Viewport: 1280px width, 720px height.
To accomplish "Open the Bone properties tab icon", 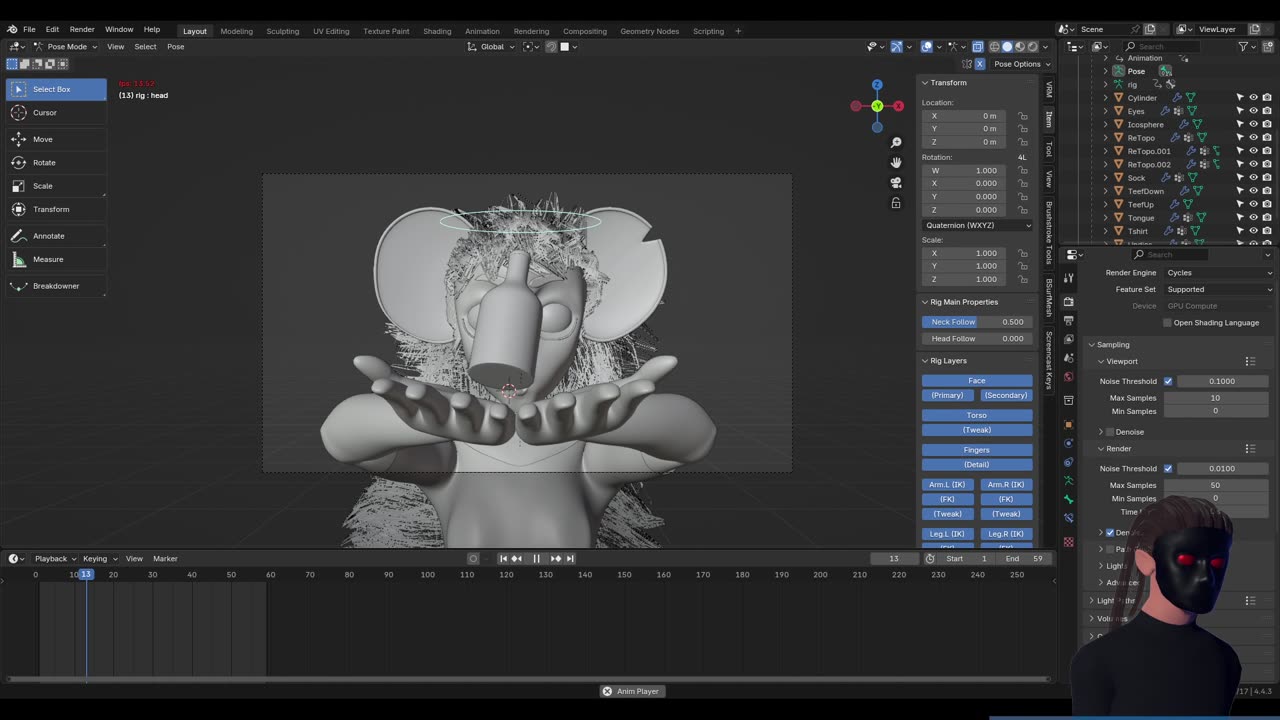I will [x=1069, y=499].
